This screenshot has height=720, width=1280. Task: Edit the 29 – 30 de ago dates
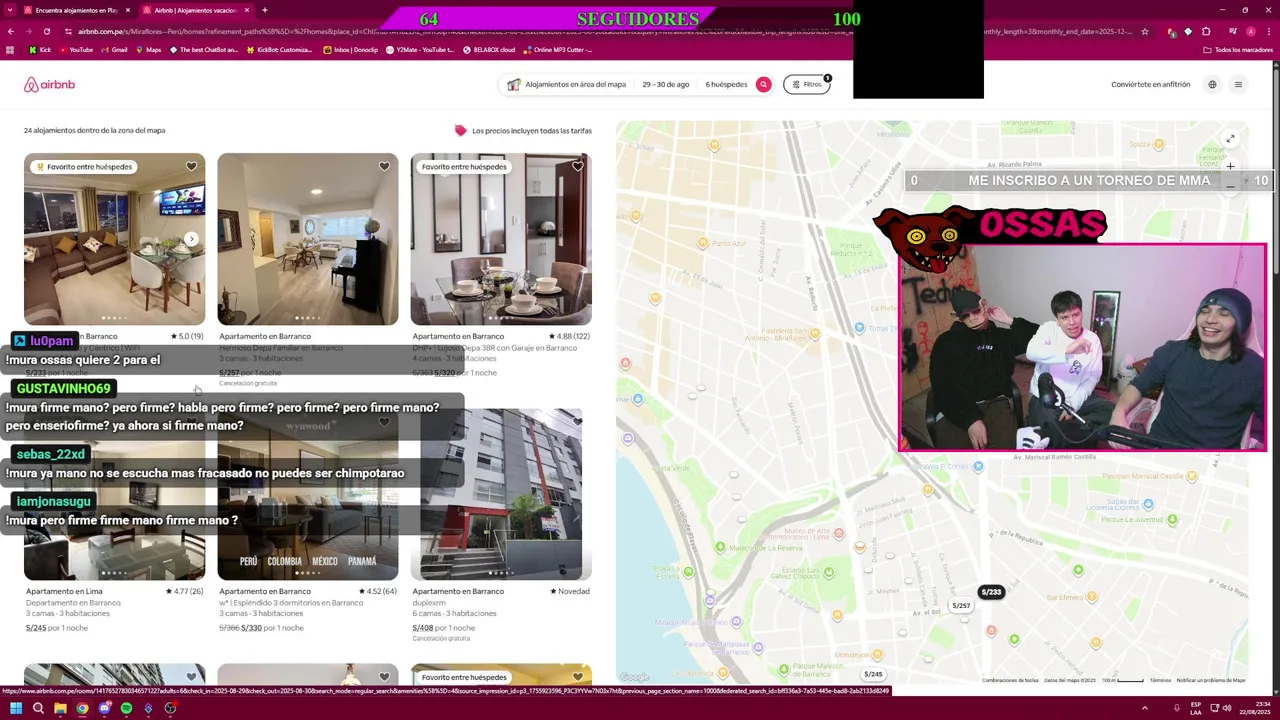pyautogui.click(x=666, y=84)
